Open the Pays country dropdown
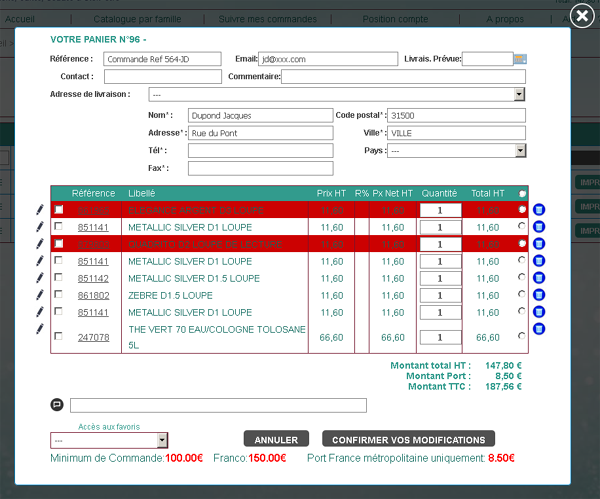600x499 pixels. pyautogui.click(x=519, y=151)
